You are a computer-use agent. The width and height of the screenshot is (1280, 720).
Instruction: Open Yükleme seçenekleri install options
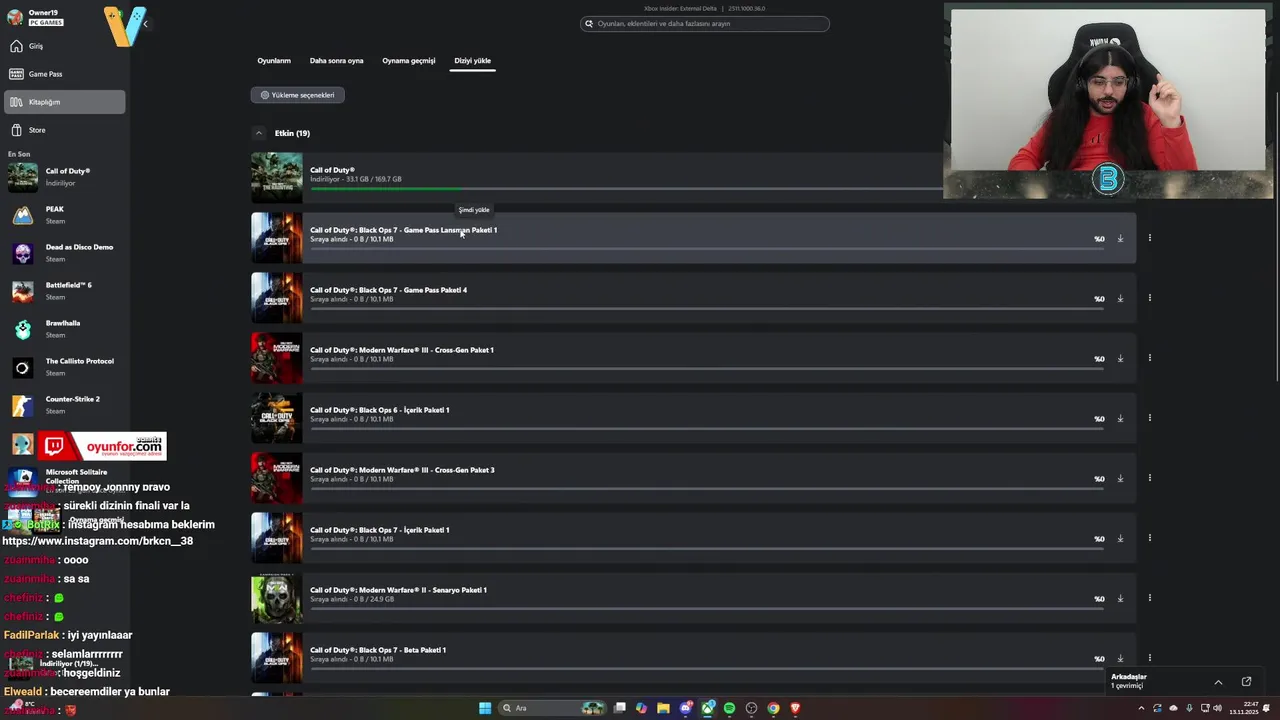298,95
